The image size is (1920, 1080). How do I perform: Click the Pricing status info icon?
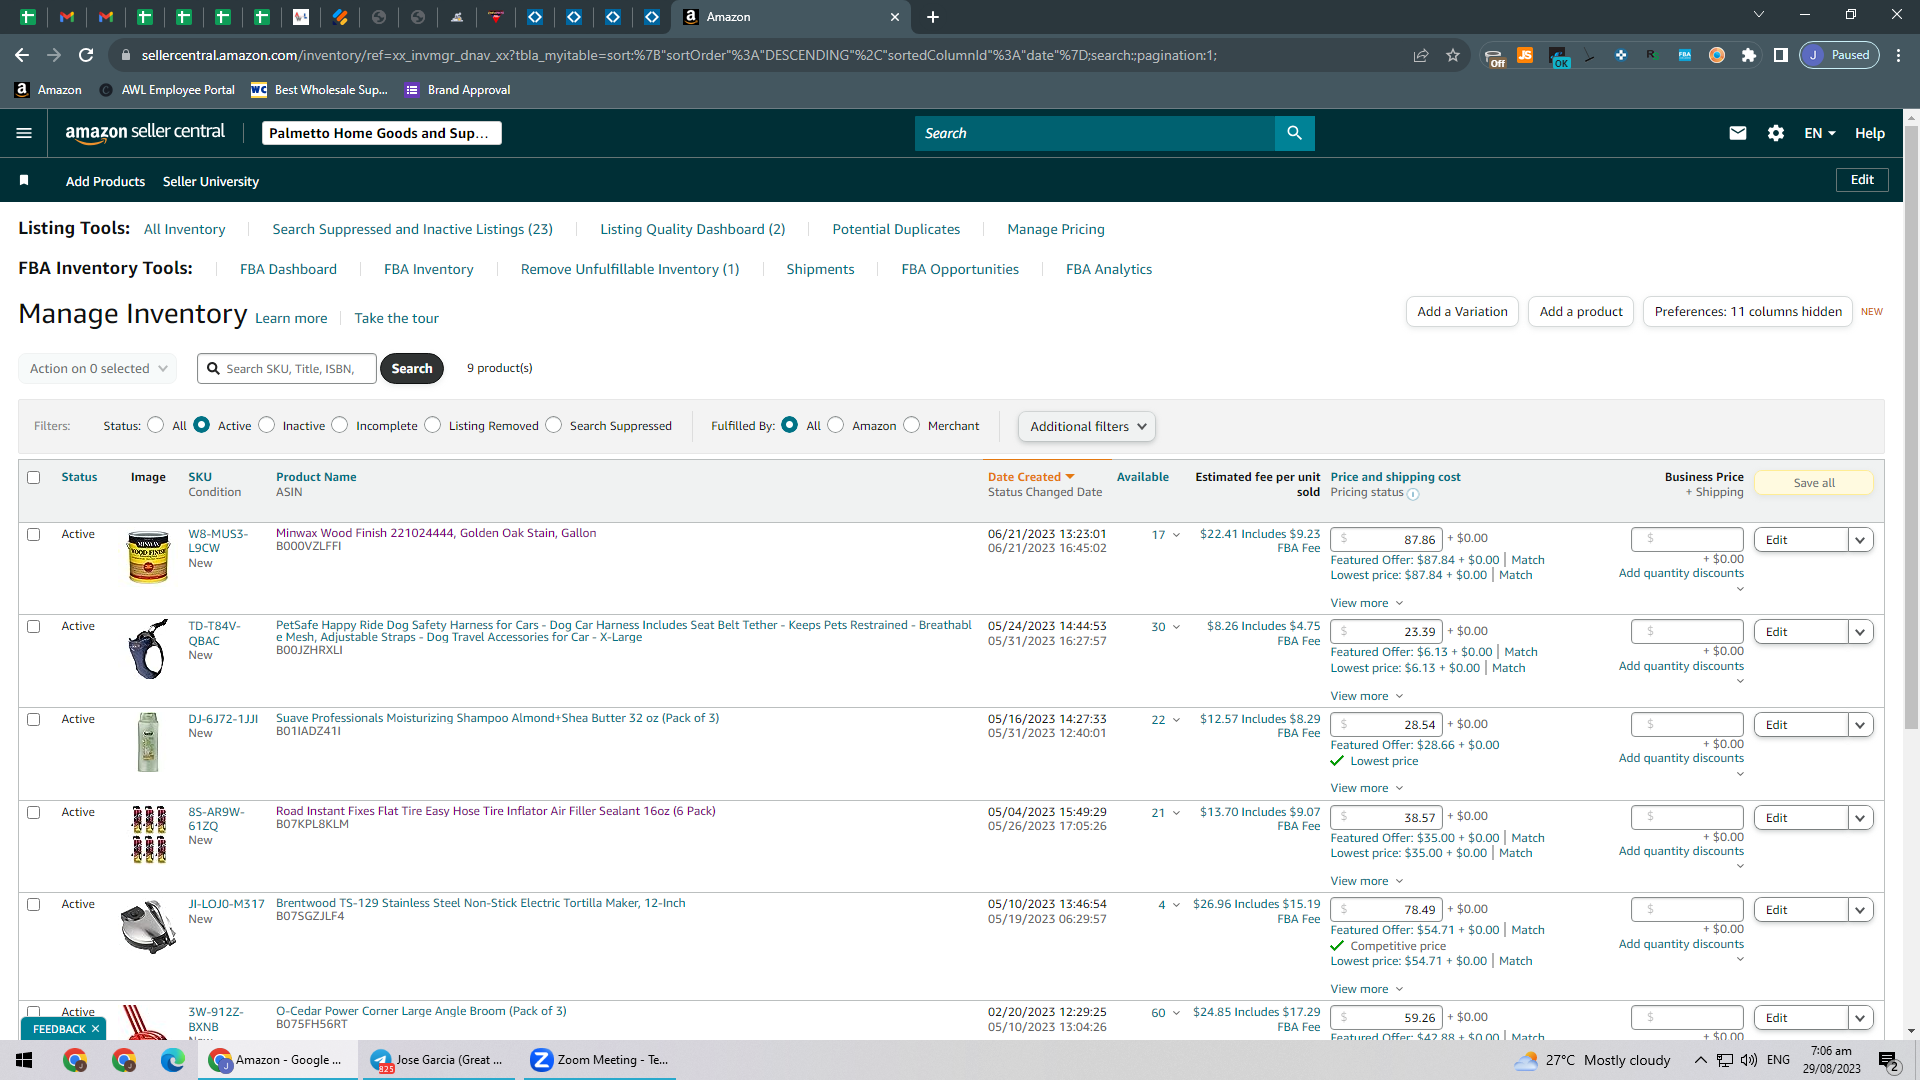(1413, 494)
